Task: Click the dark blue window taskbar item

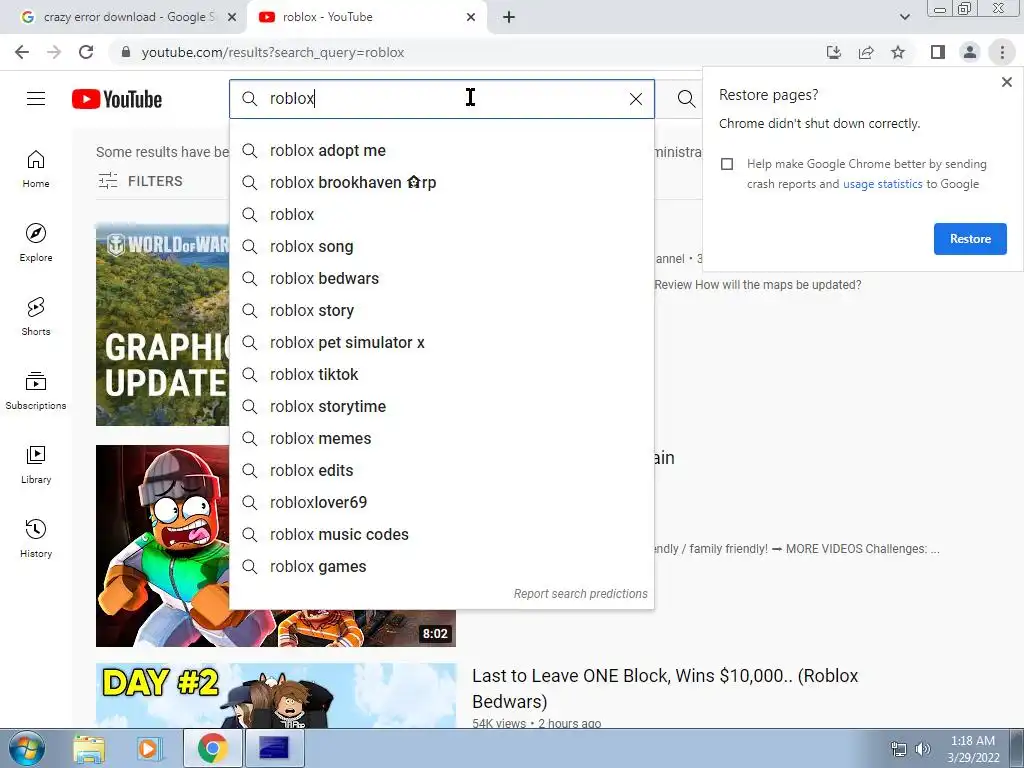Action: (274, 749)
